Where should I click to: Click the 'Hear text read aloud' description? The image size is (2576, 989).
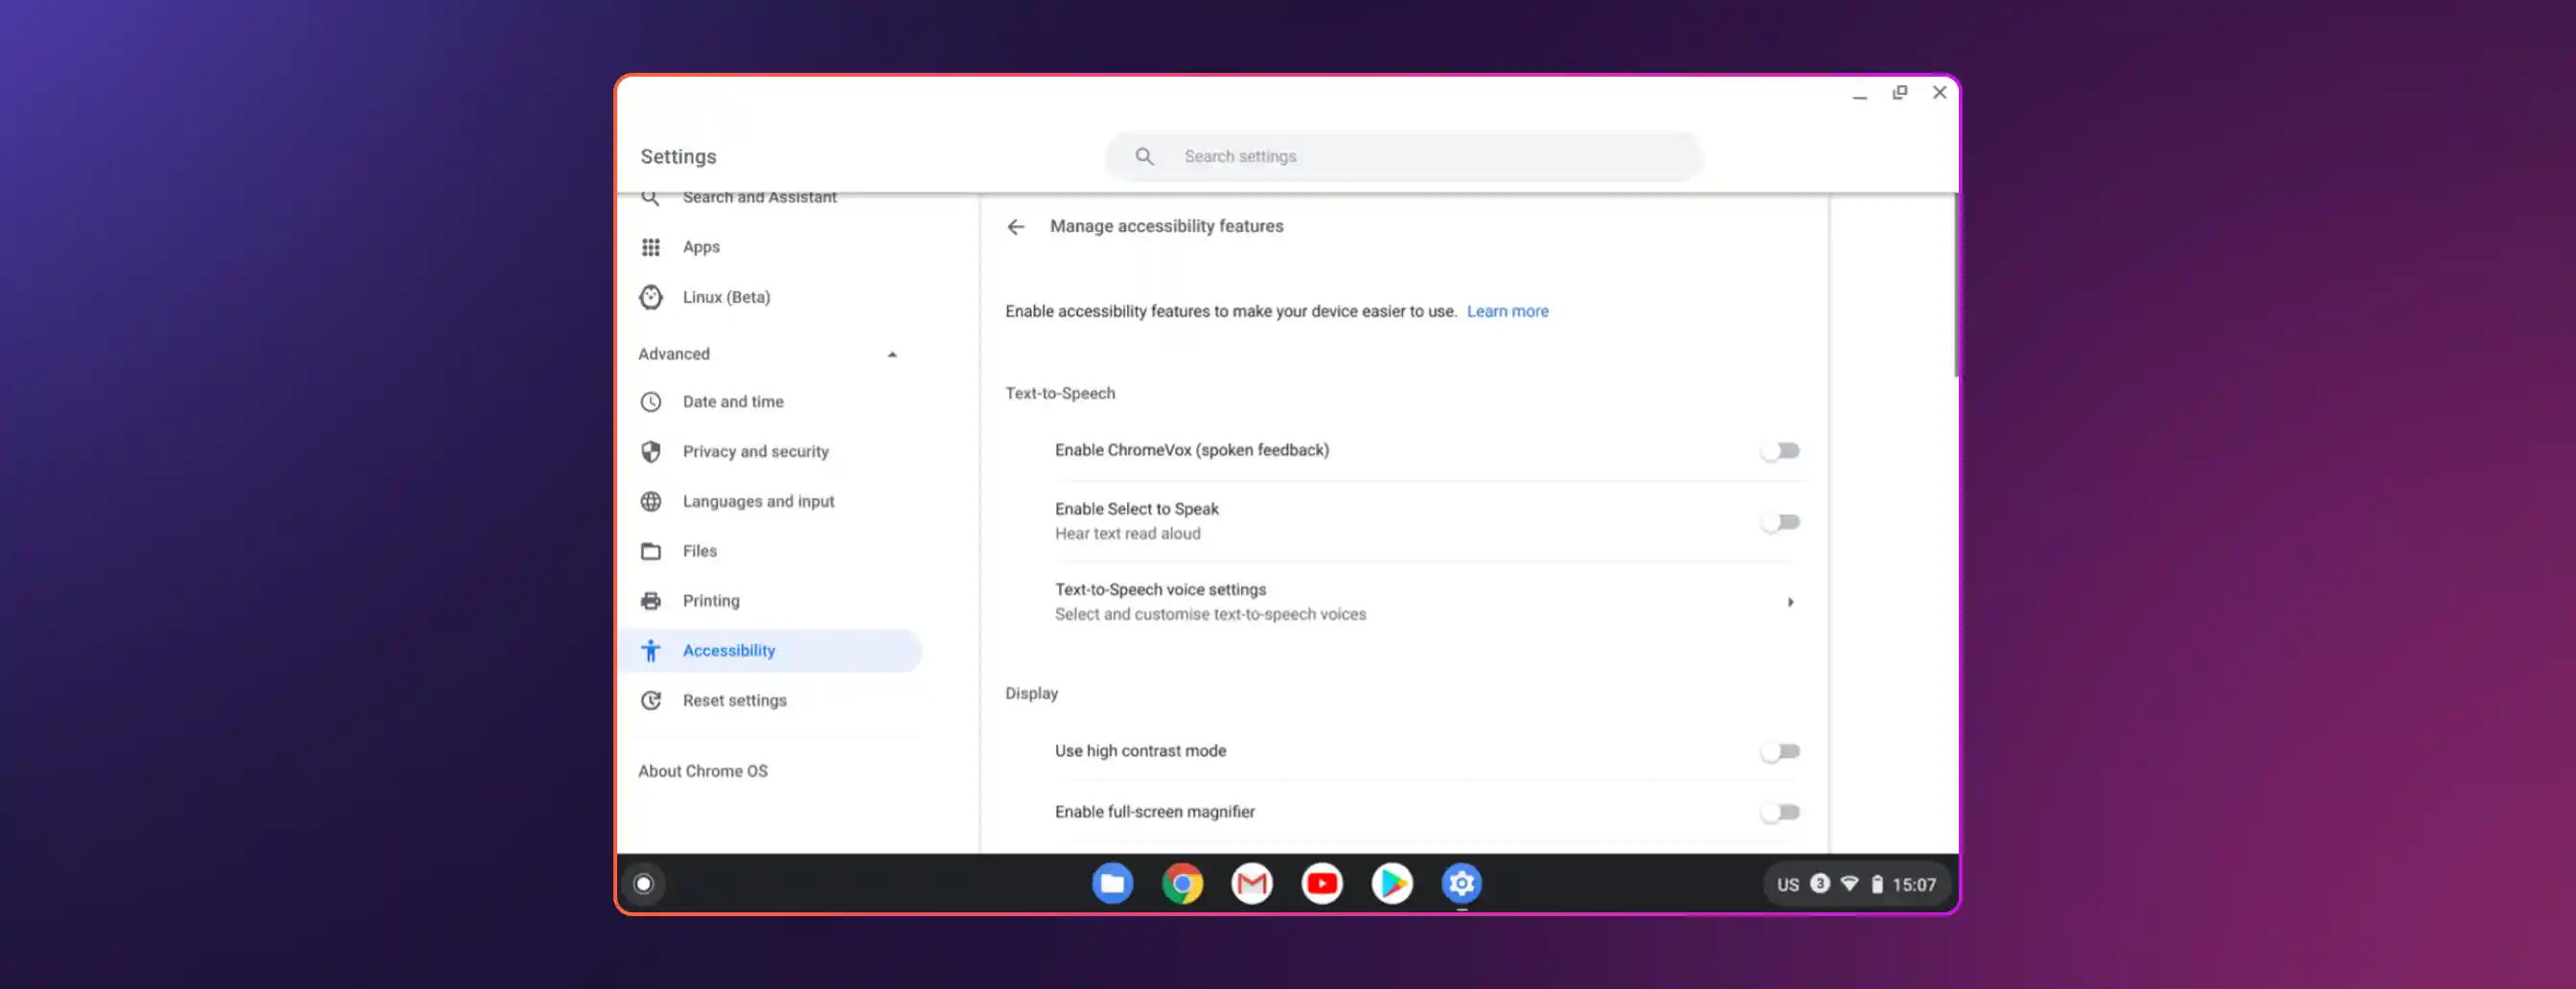(1127, 534)
